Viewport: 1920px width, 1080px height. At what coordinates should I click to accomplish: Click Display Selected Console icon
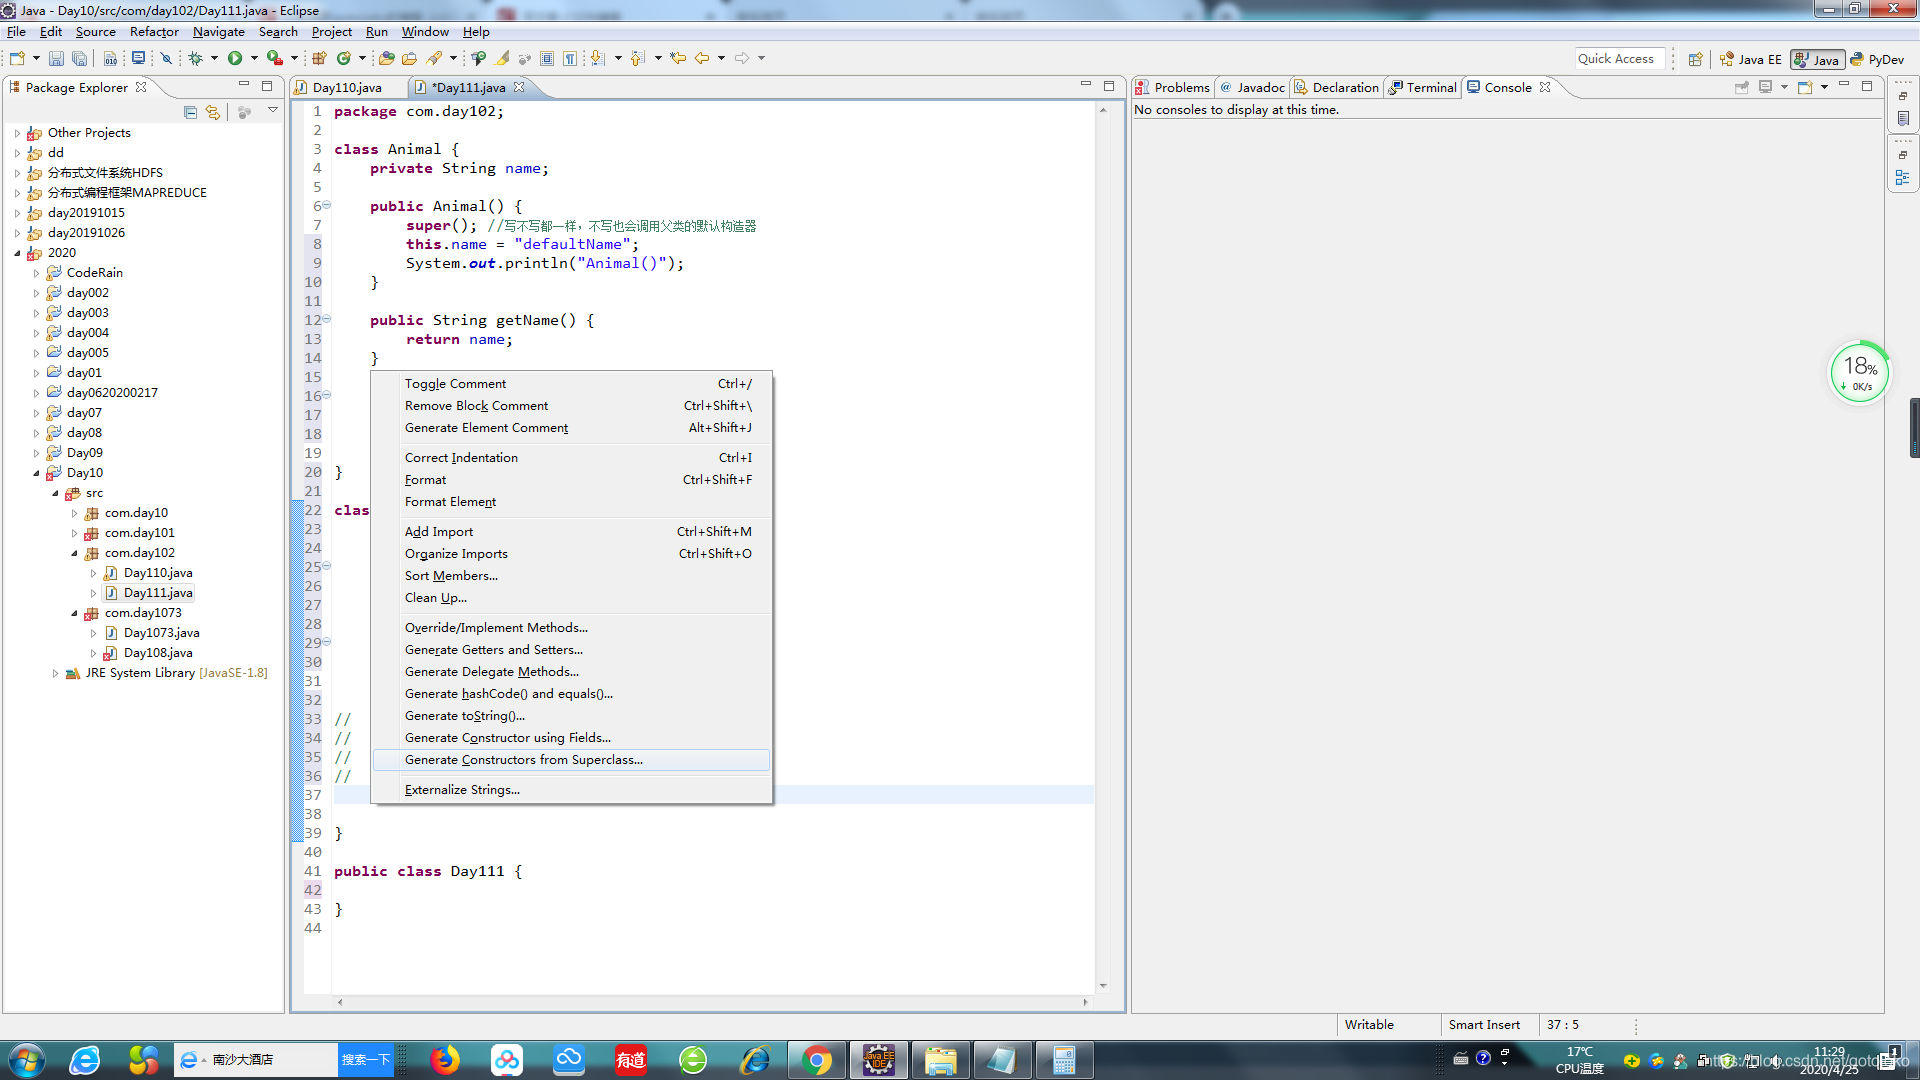(x=1766, y=87)
